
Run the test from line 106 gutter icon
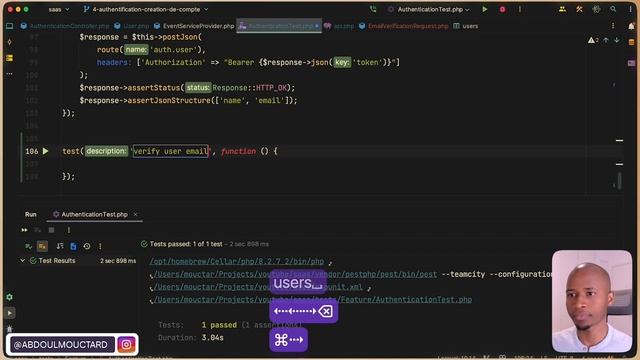45,151
